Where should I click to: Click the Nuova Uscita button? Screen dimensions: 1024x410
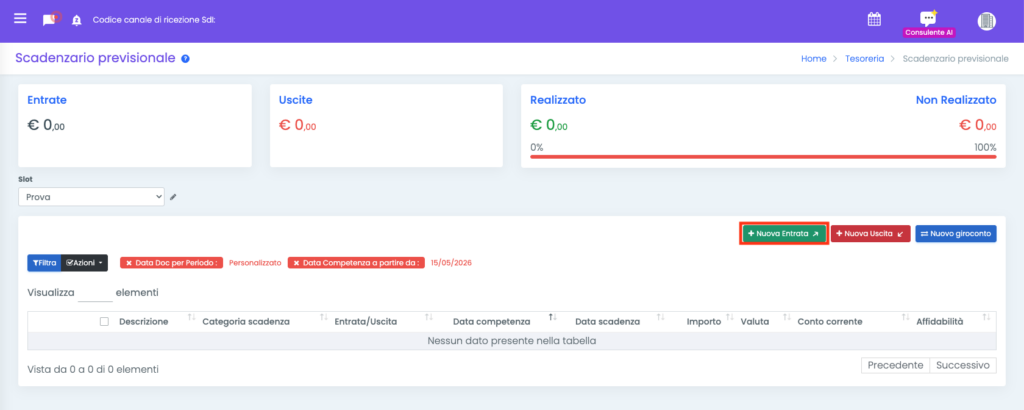(x=871, y=233)
